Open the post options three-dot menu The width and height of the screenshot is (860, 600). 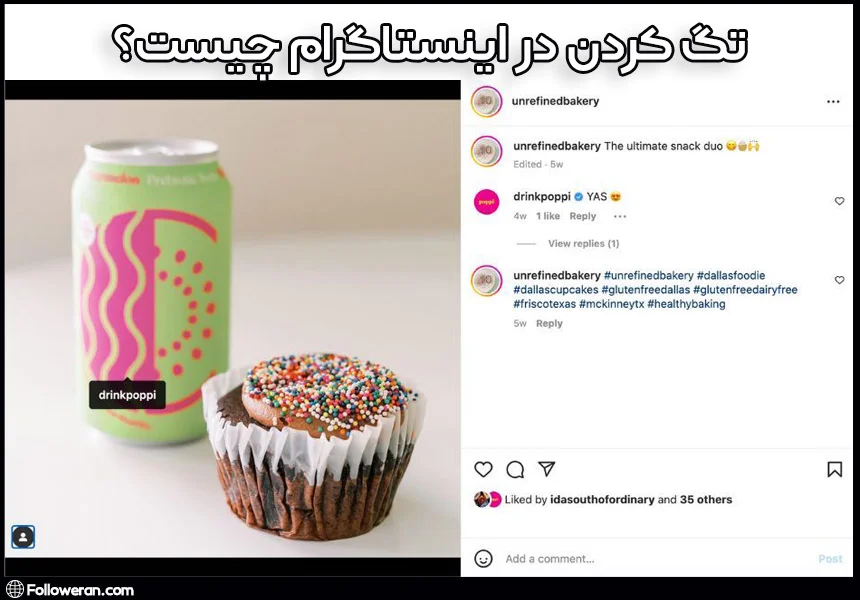tap(833, 101)
